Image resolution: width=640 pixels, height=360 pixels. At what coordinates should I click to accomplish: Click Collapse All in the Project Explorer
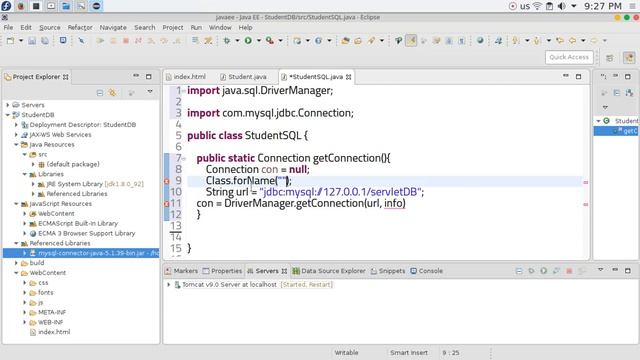click(x=100, y=93)
